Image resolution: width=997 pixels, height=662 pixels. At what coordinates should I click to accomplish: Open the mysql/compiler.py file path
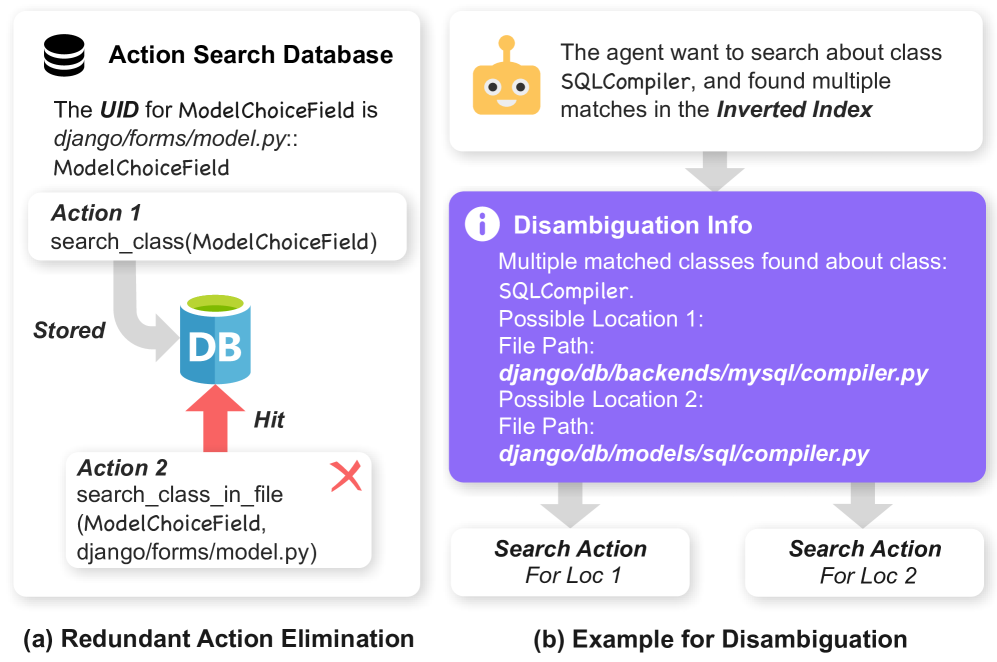713,374
